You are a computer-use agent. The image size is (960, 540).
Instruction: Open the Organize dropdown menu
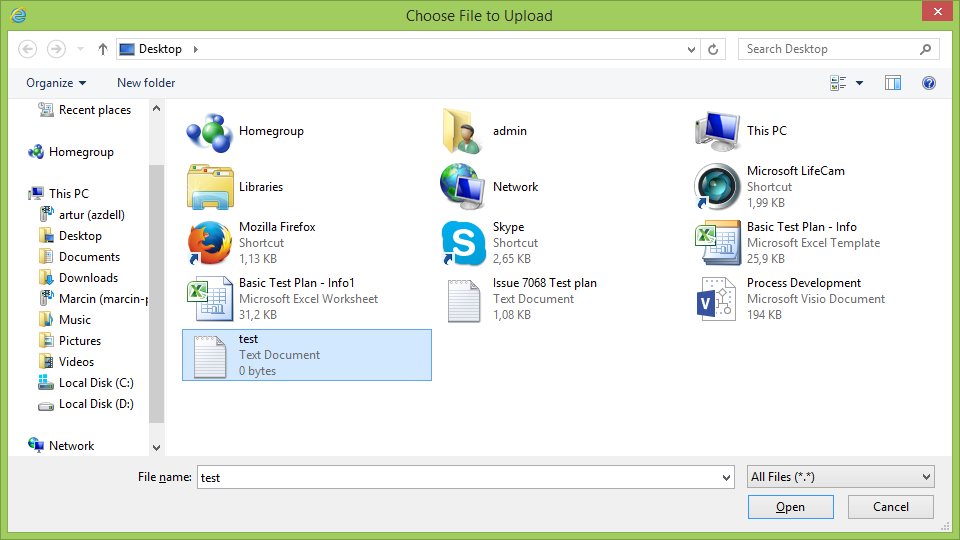(56, 83)
